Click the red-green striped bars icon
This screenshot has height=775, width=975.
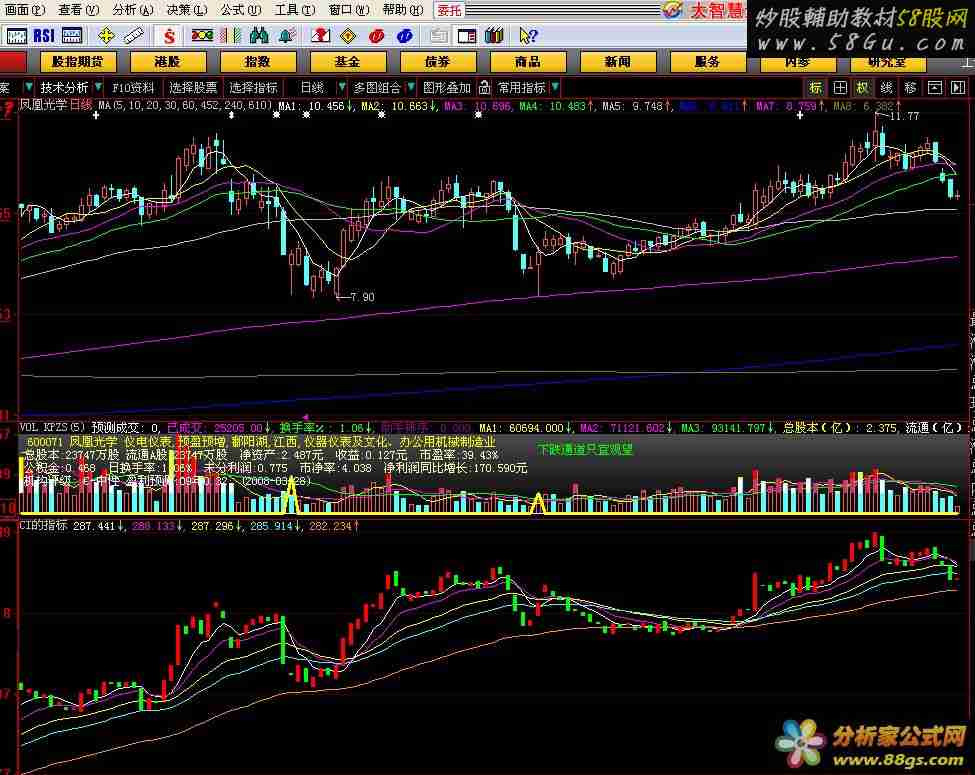[x=231, y=36]
